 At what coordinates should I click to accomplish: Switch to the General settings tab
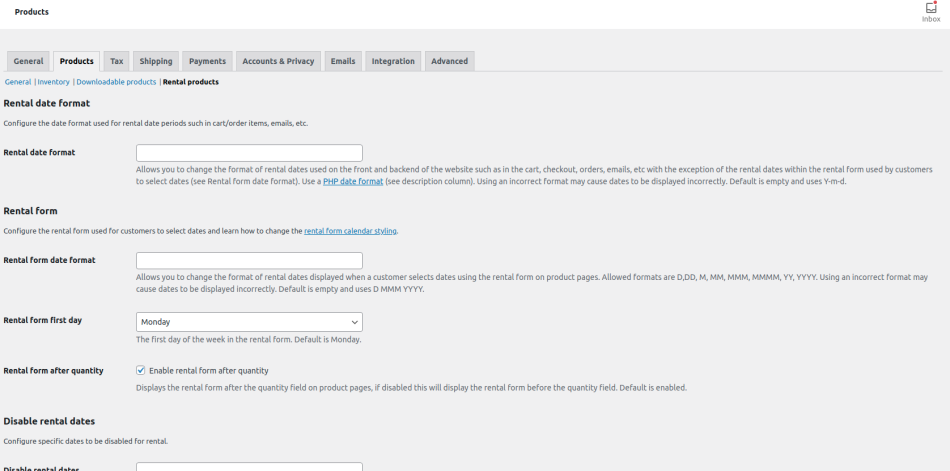pyautogui.click(x=28, y=61)
